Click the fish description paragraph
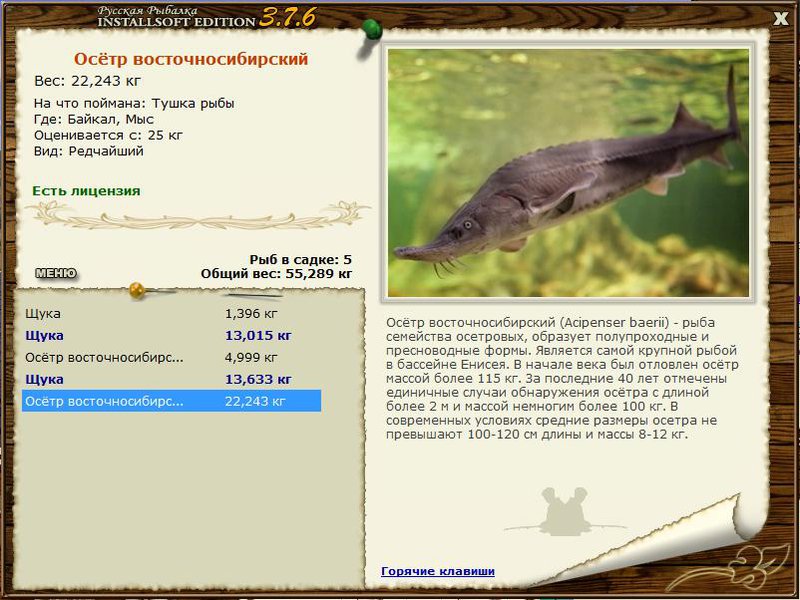The image size is (800, 600). pos(562,379)
